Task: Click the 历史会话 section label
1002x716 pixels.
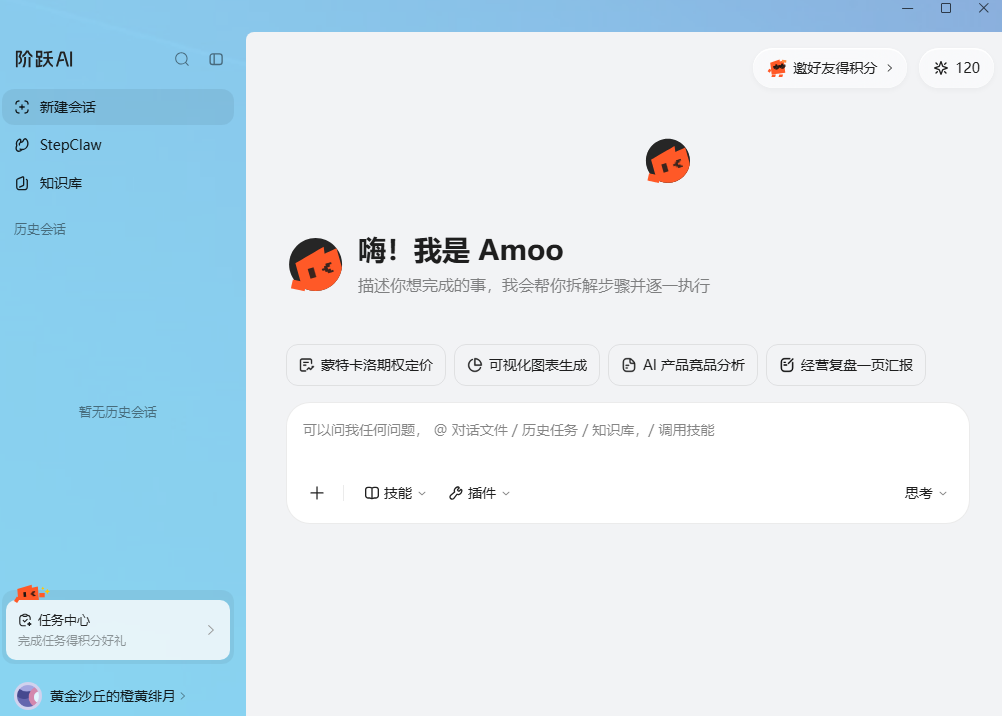Action: click(40, 229)
